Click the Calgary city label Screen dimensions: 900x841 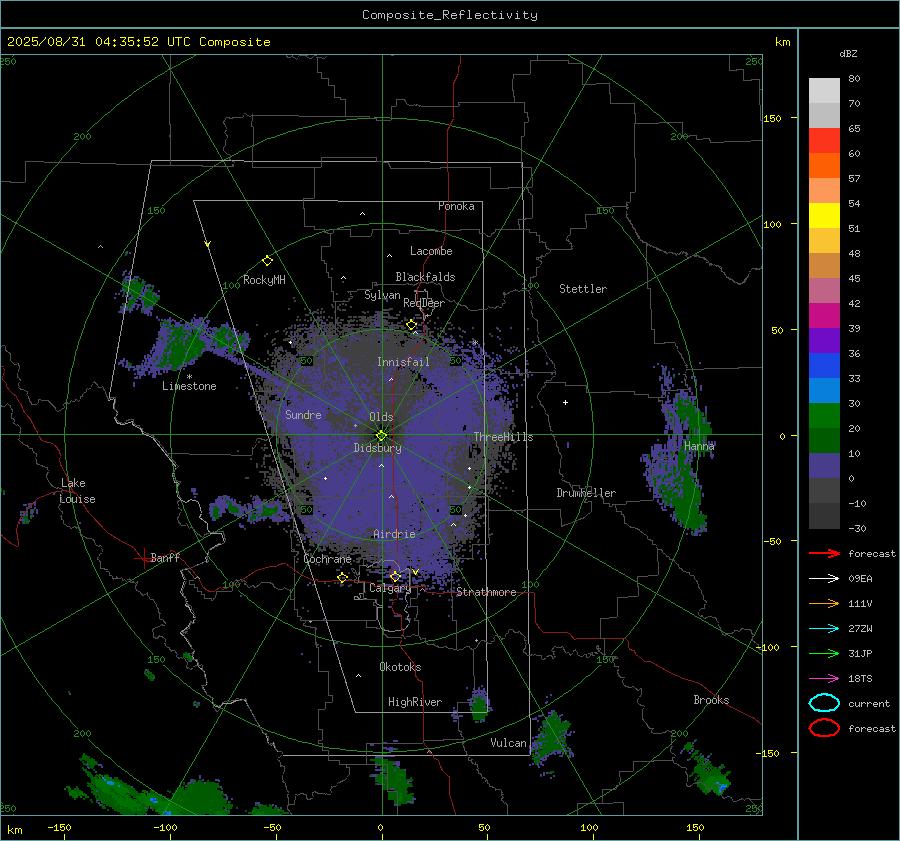point(390,588)
